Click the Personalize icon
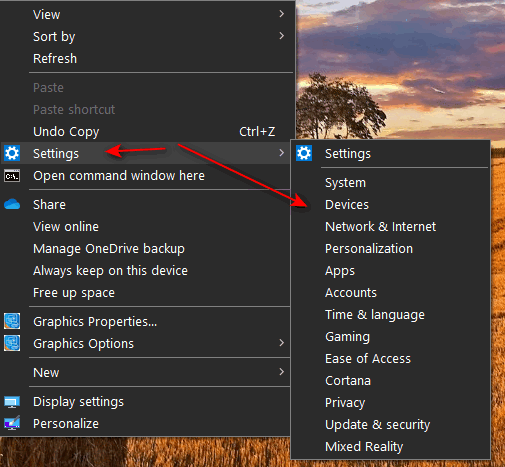 pos(12,423)
